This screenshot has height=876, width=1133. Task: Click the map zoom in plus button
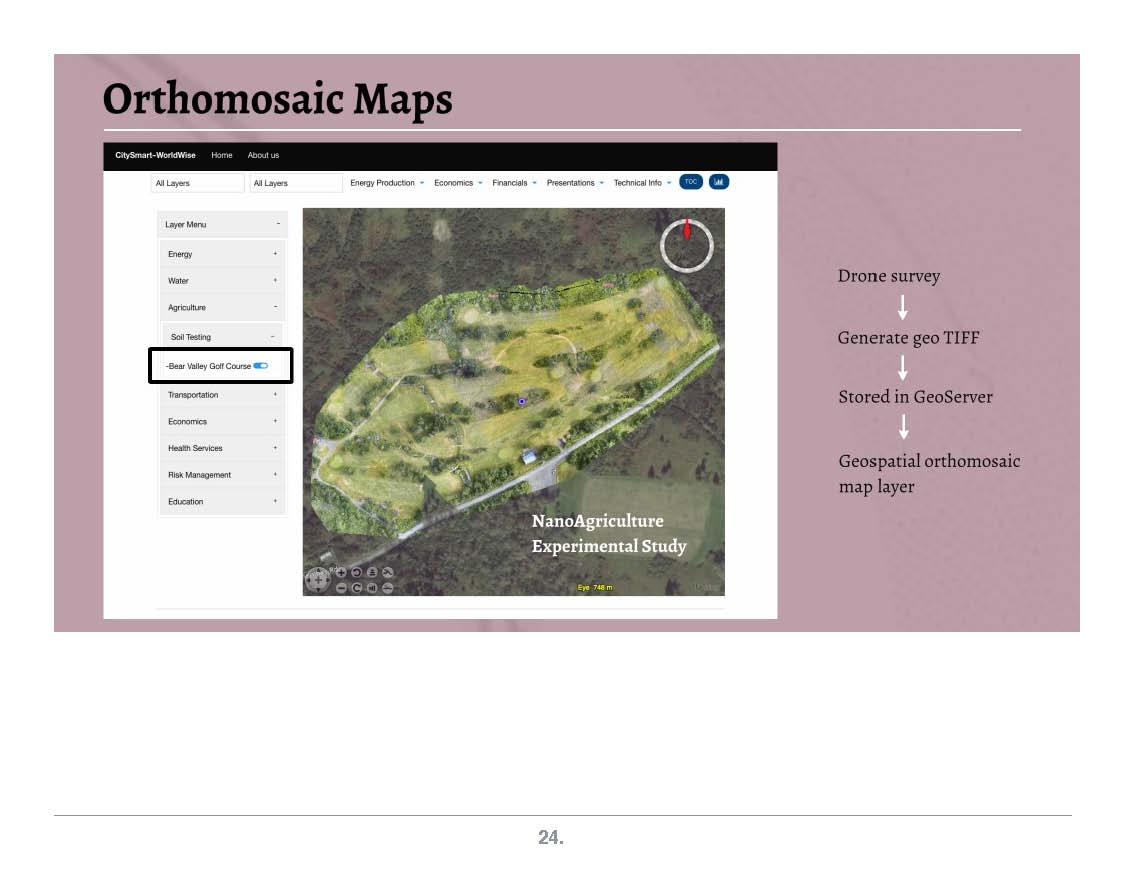click(x=341, y=573)
